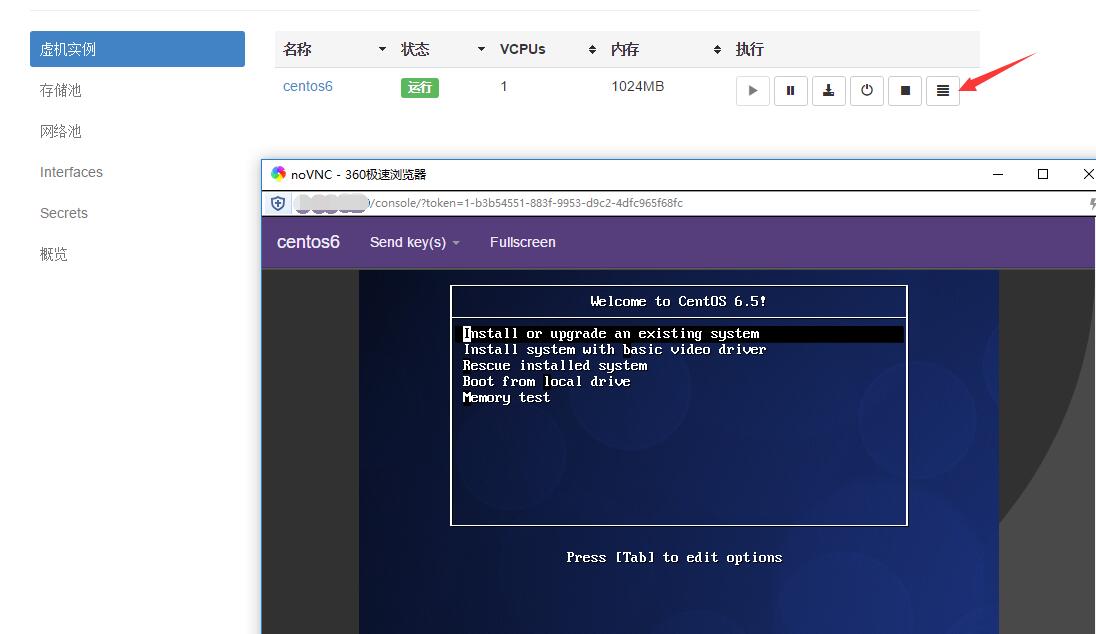Image resolution: width=1096 pixels, height=634 pixels.
Task: Click the 执行 column header
Action: pos(749,49)
